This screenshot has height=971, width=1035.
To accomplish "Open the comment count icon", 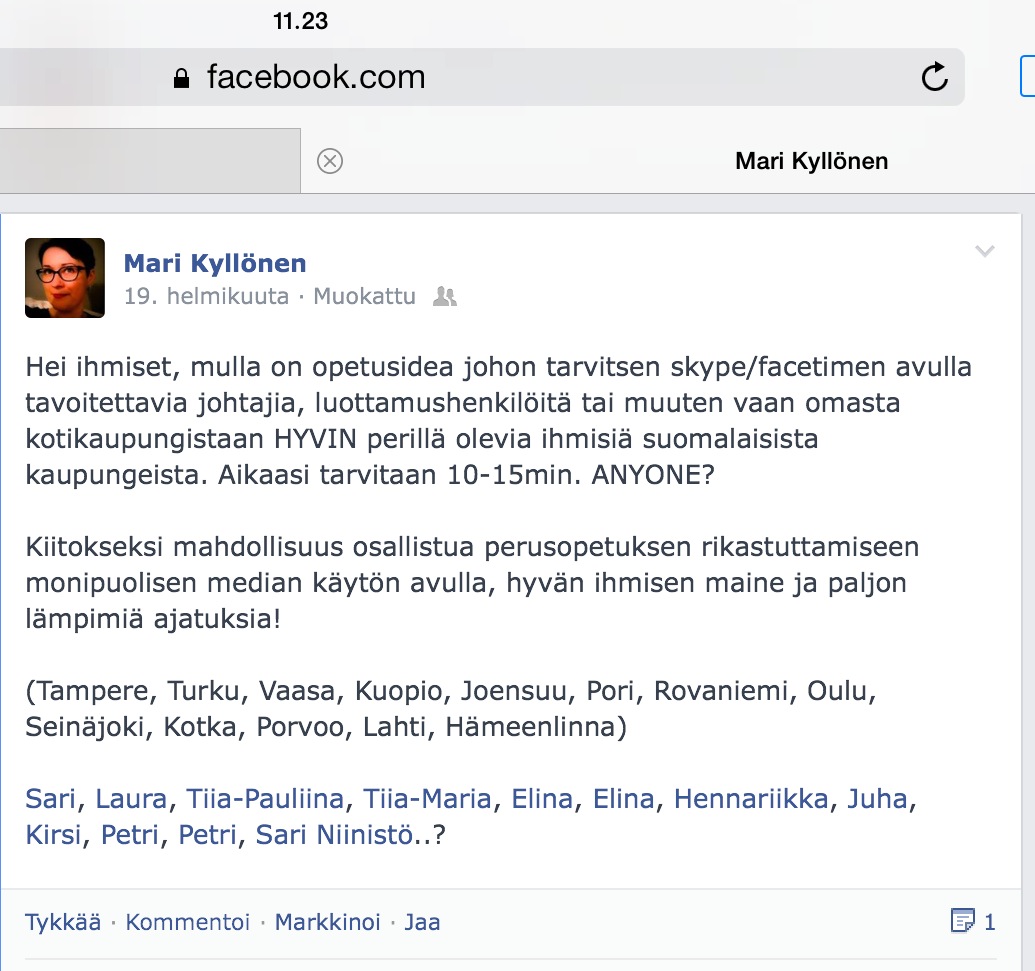I will [962, 920].
